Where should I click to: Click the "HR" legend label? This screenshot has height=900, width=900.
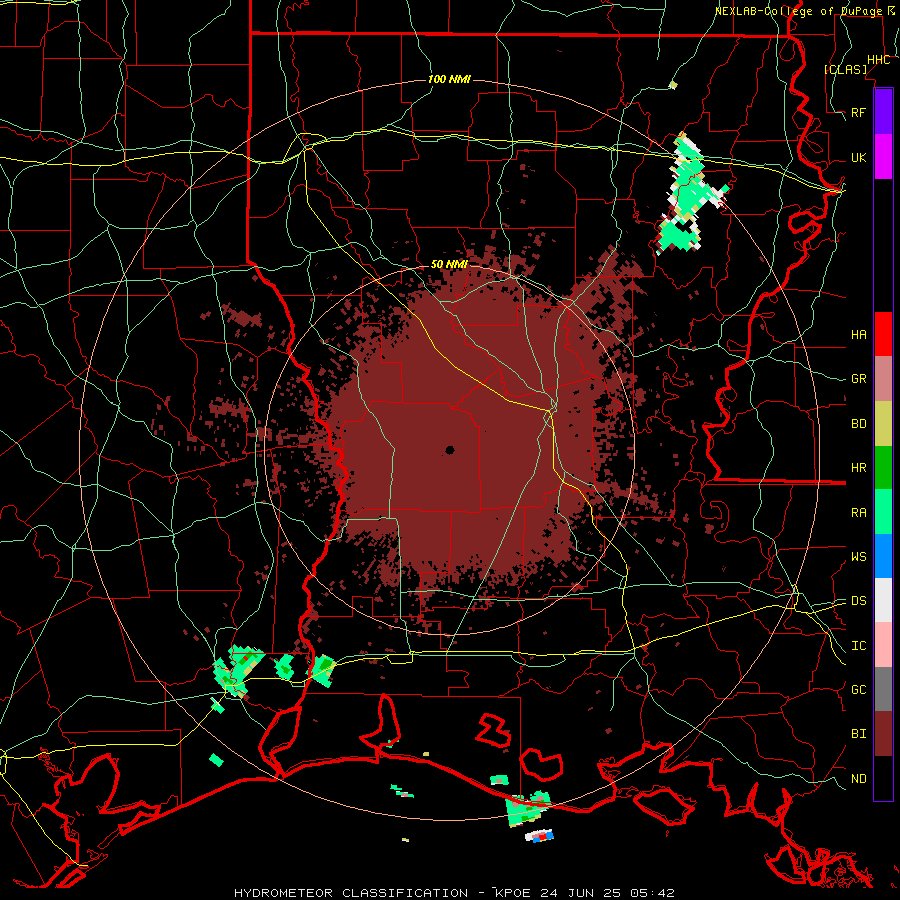coord(858,468)
